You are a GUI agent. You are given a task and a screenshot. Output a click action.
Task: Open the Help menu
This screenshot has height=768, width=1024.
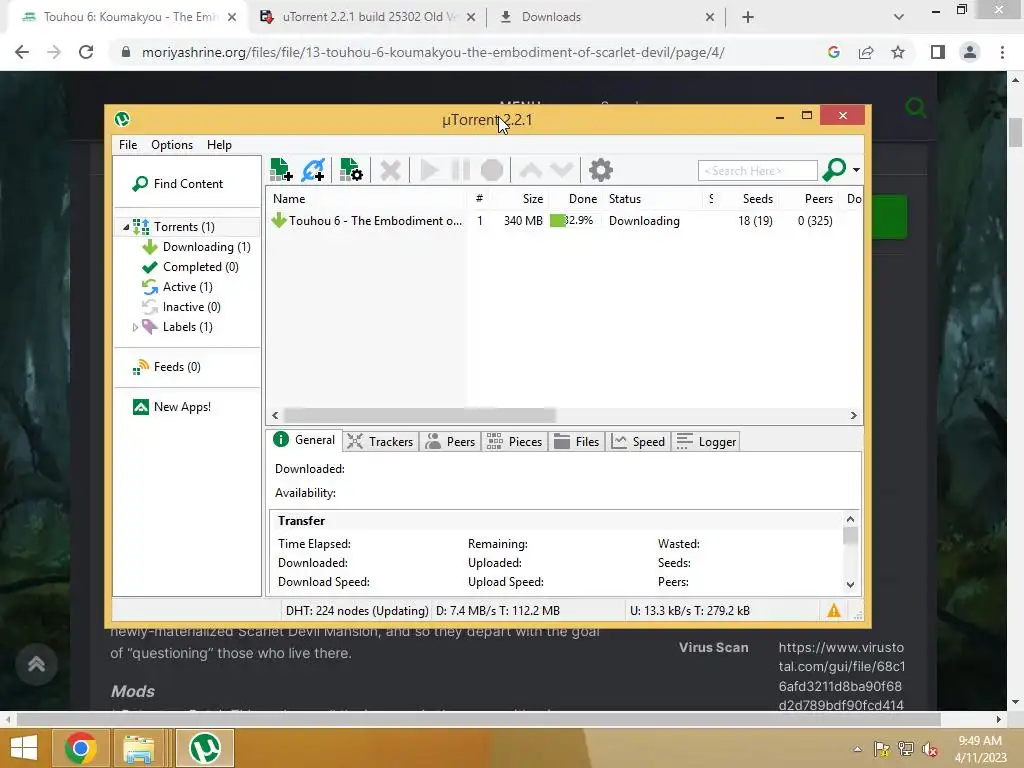[219, 145]
